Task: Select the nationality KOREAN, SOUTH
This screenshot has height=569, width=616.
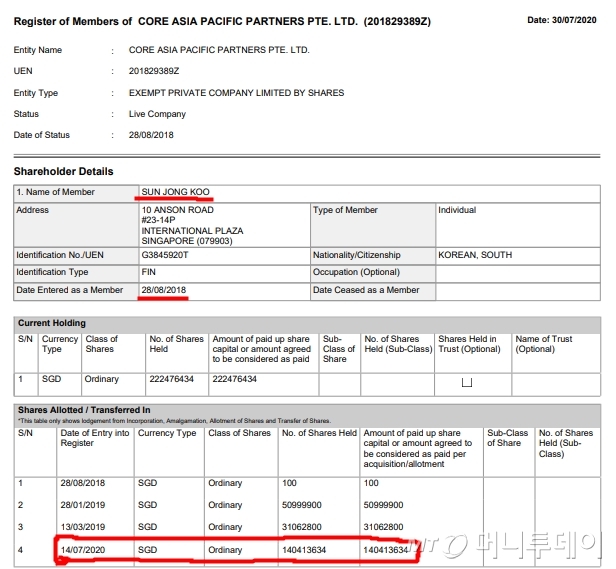Action: [475, 255]
